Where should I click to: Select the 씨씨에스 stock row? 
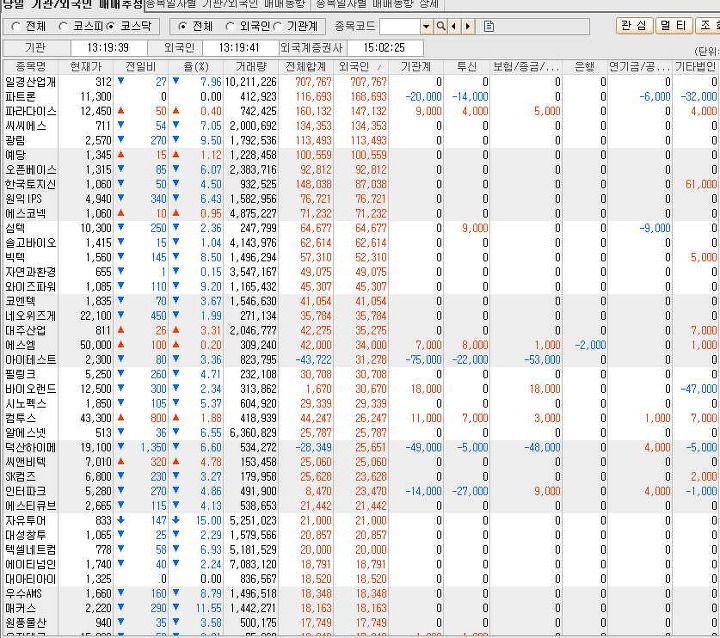[360, 126]
